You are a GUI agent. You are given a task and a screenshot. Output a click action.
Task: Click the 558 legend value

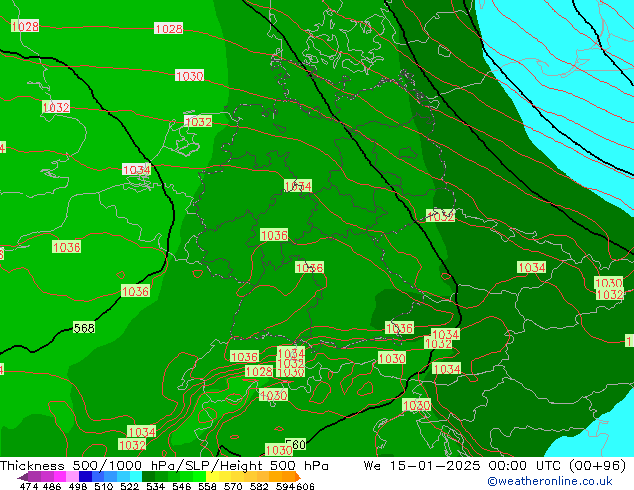[x=207, y=486]
